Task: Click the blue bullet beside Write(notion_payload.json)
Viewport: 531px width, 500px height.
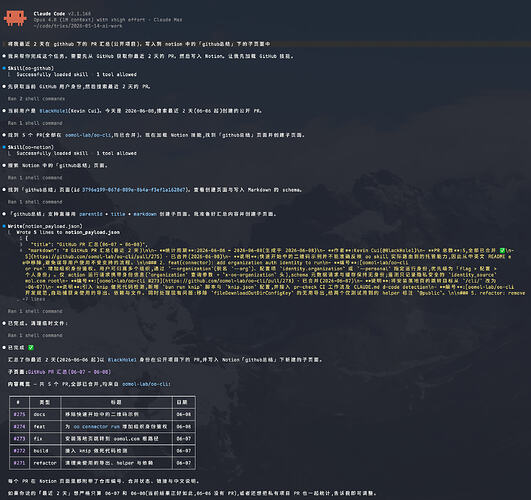Action: point(4,226)
